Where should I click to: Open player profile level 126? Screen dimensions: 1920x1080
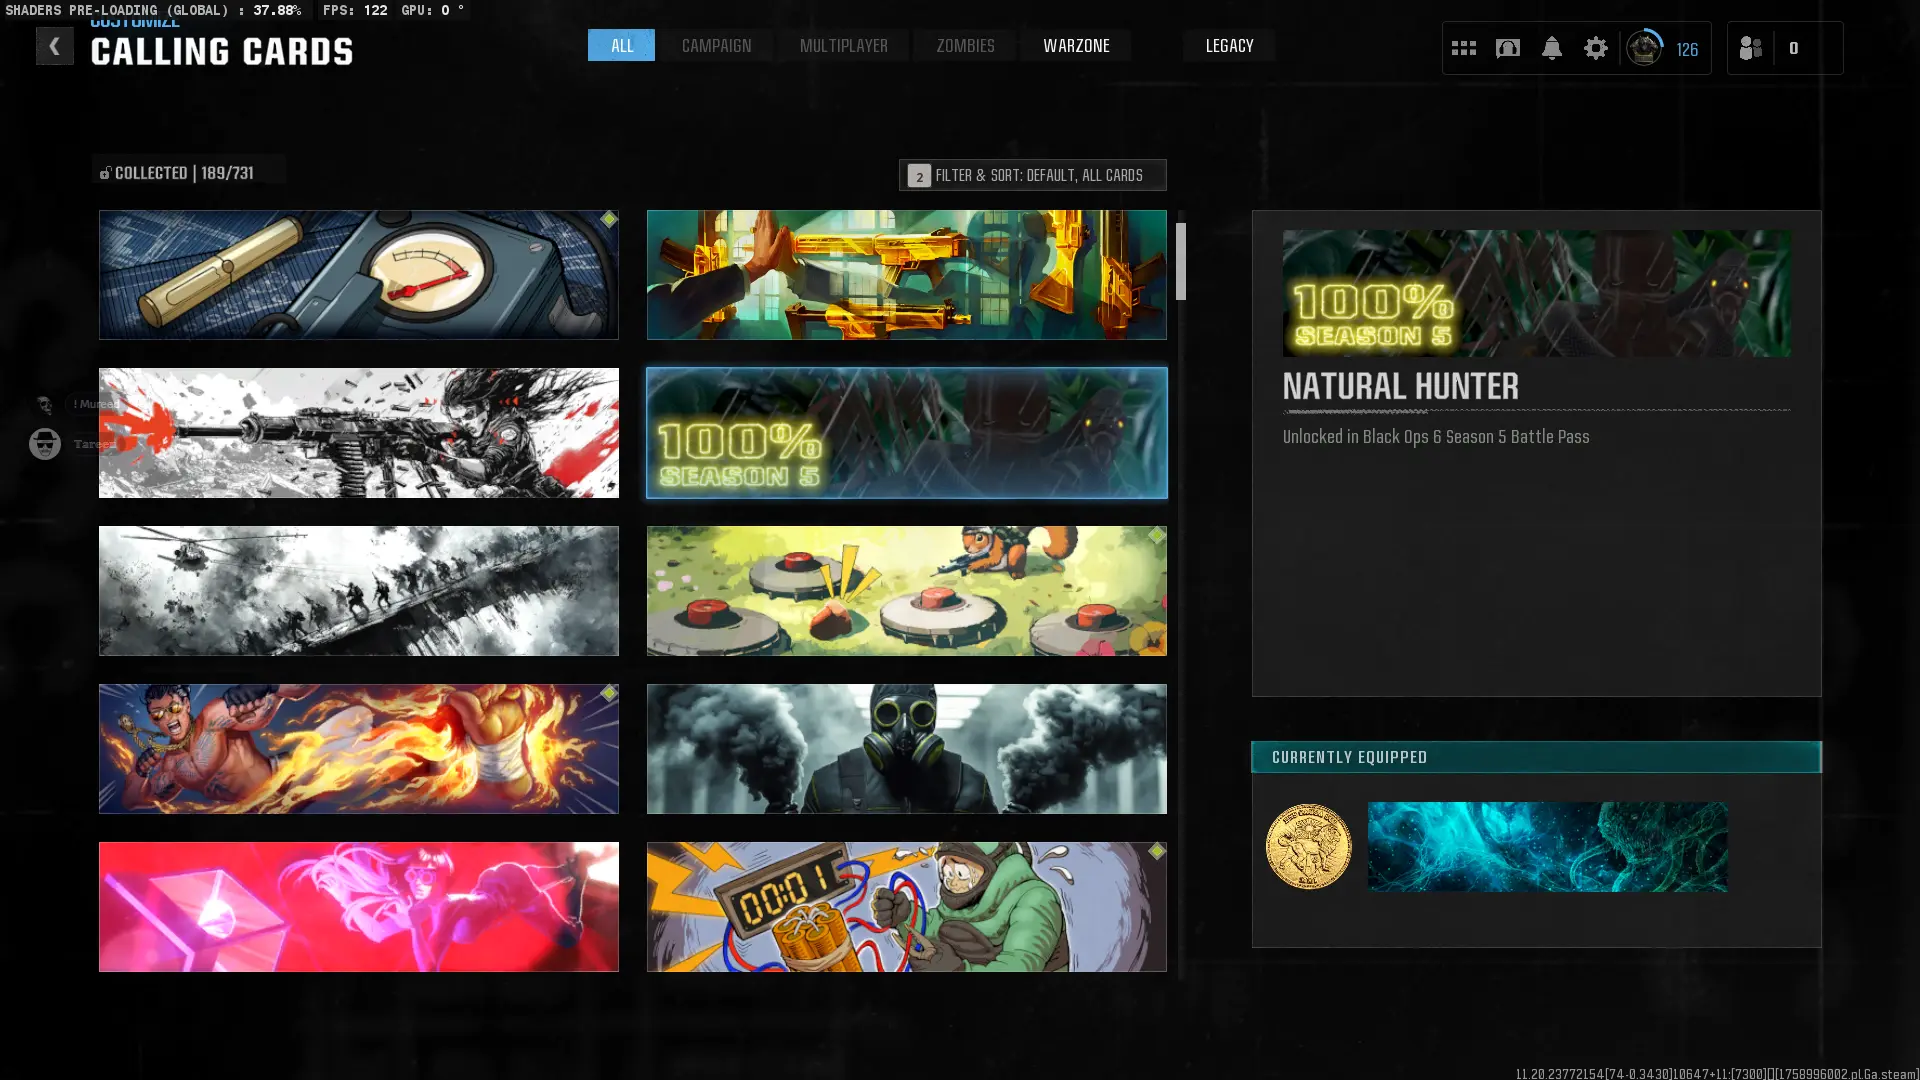tap(1664, 48)
